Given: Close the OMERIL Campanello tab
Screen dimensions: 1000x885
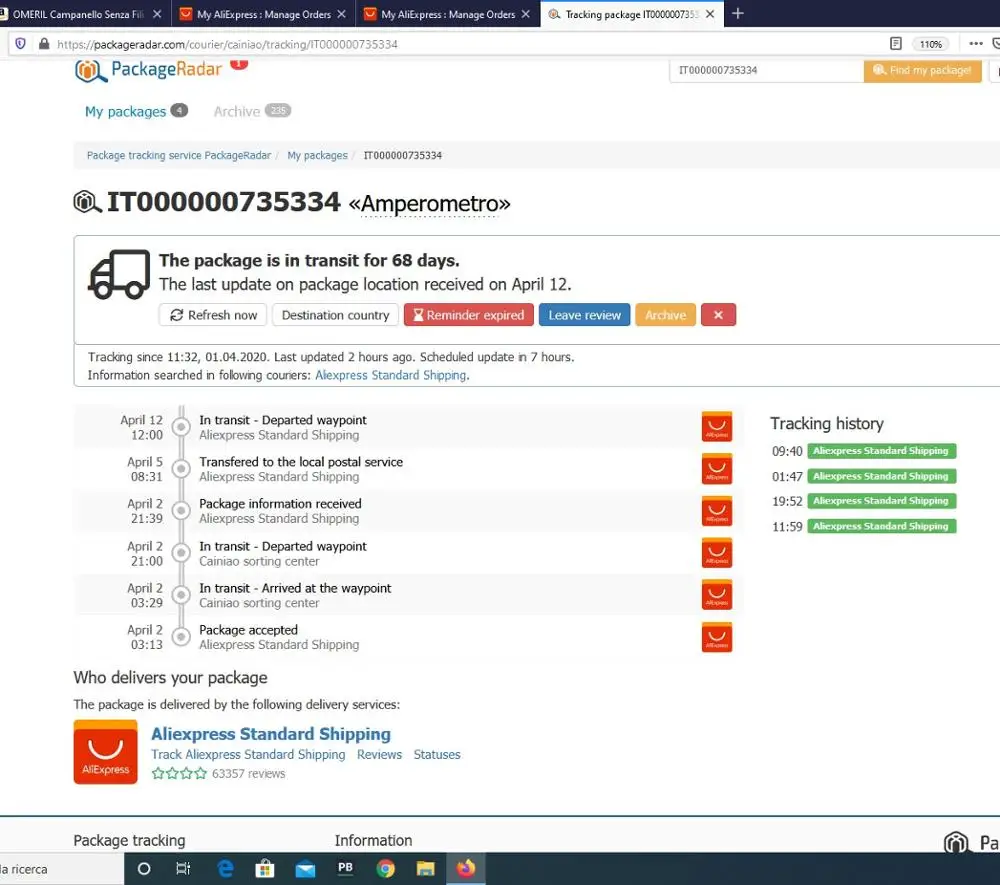Looking at the screenshot, I should [157, 14].
